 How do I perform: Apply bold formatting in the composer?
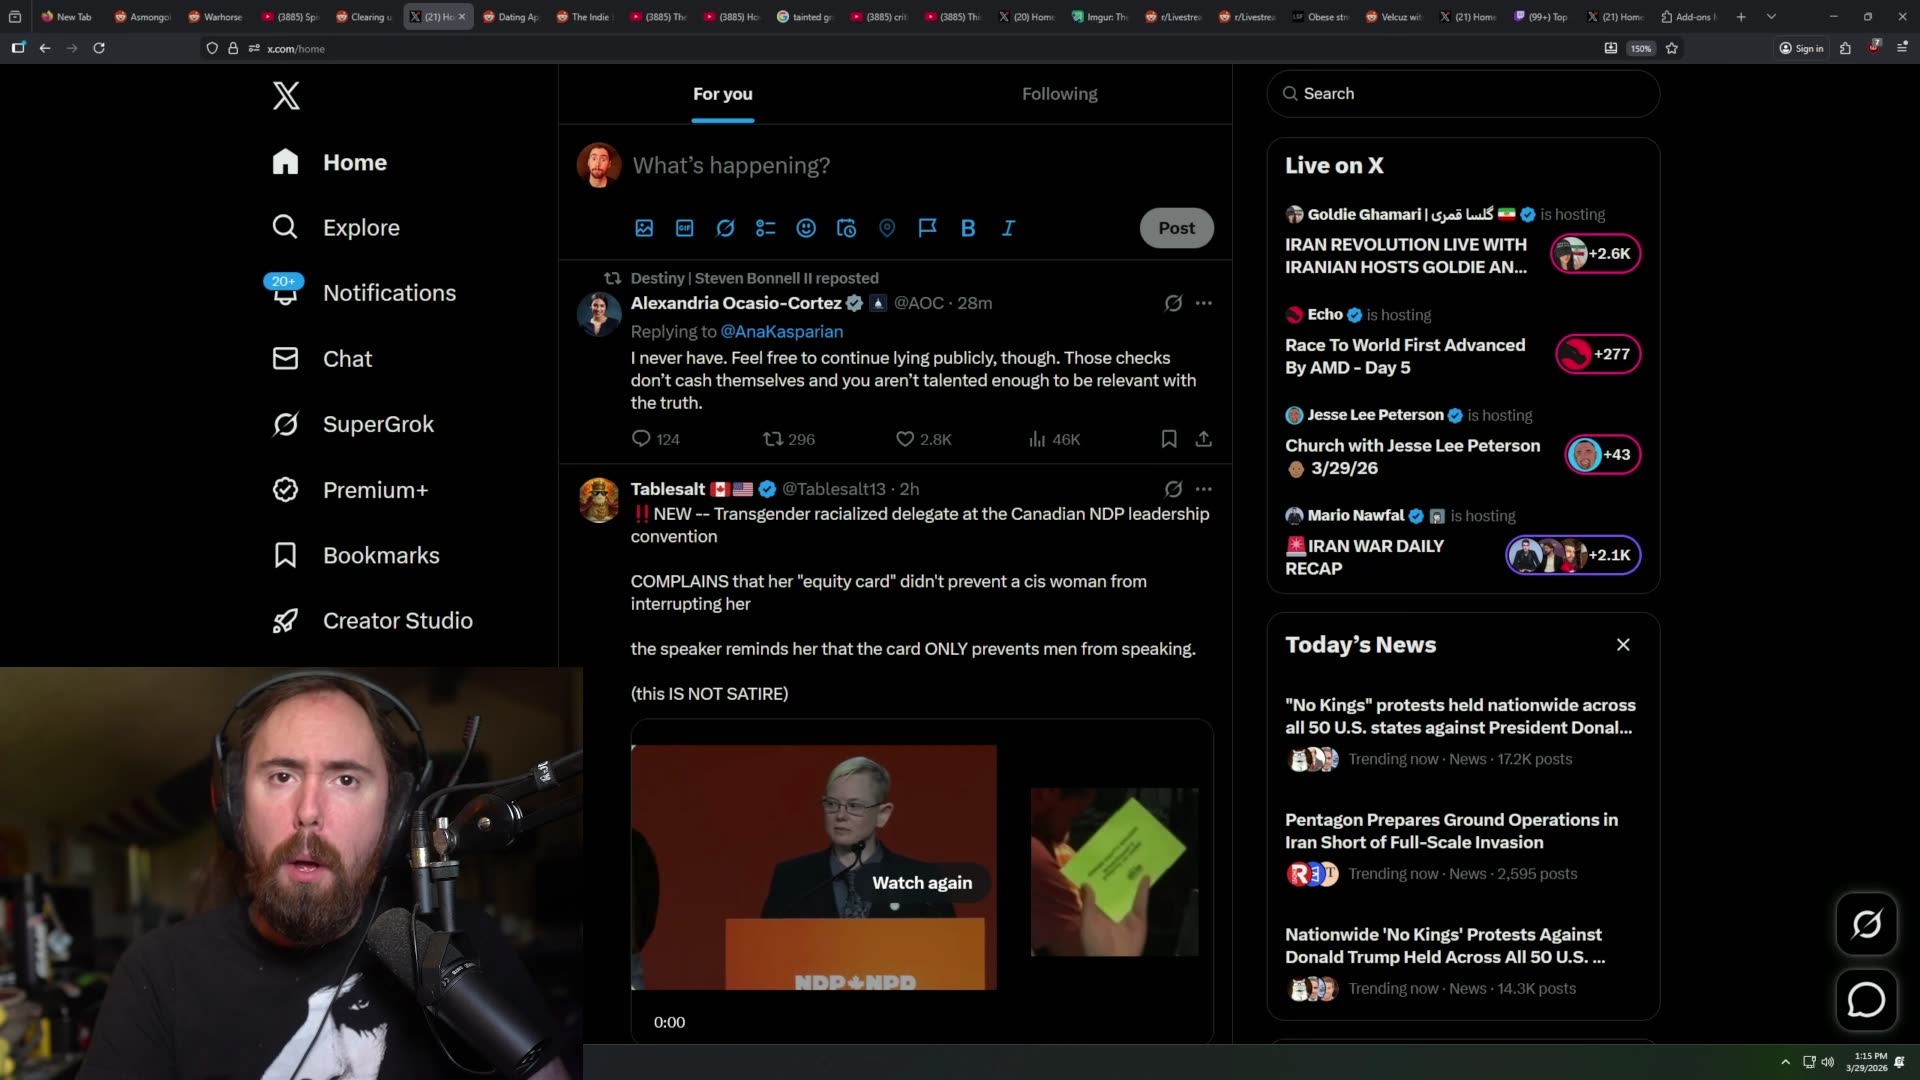pyautogui.click(x=967, y=228)
